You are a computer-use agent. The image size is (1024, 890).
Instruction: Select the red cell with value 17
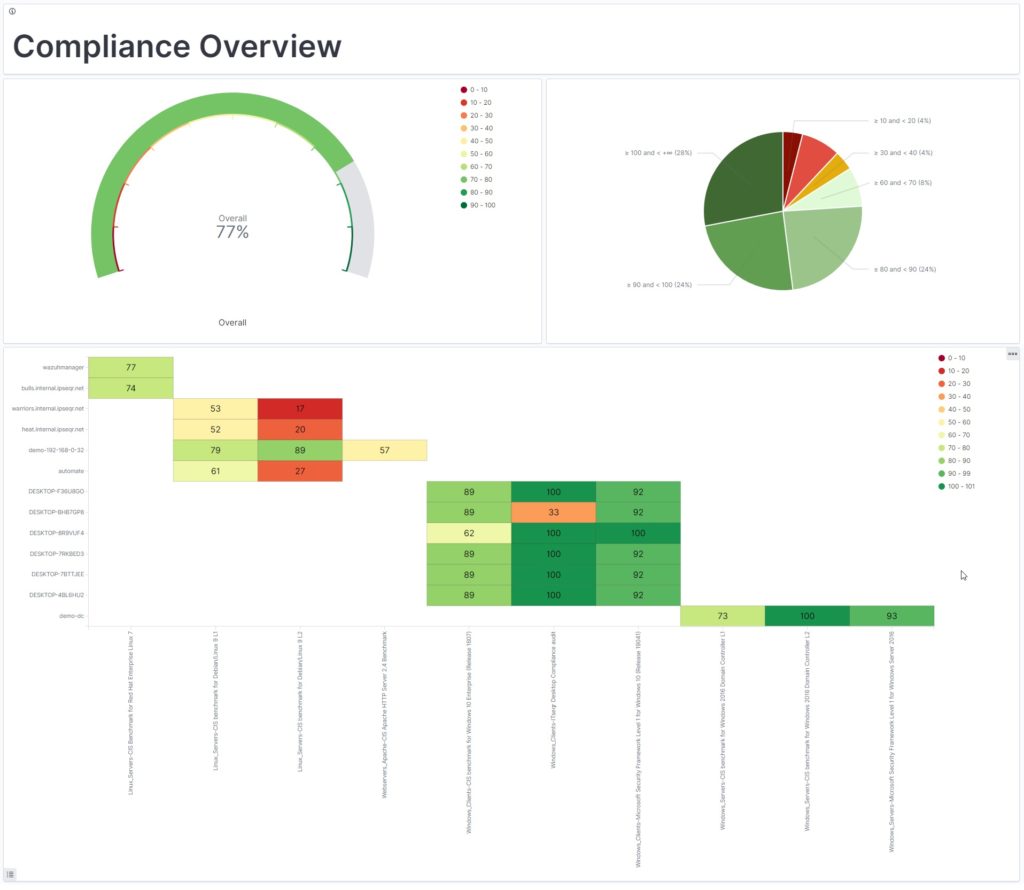click(x=300, y=408)
